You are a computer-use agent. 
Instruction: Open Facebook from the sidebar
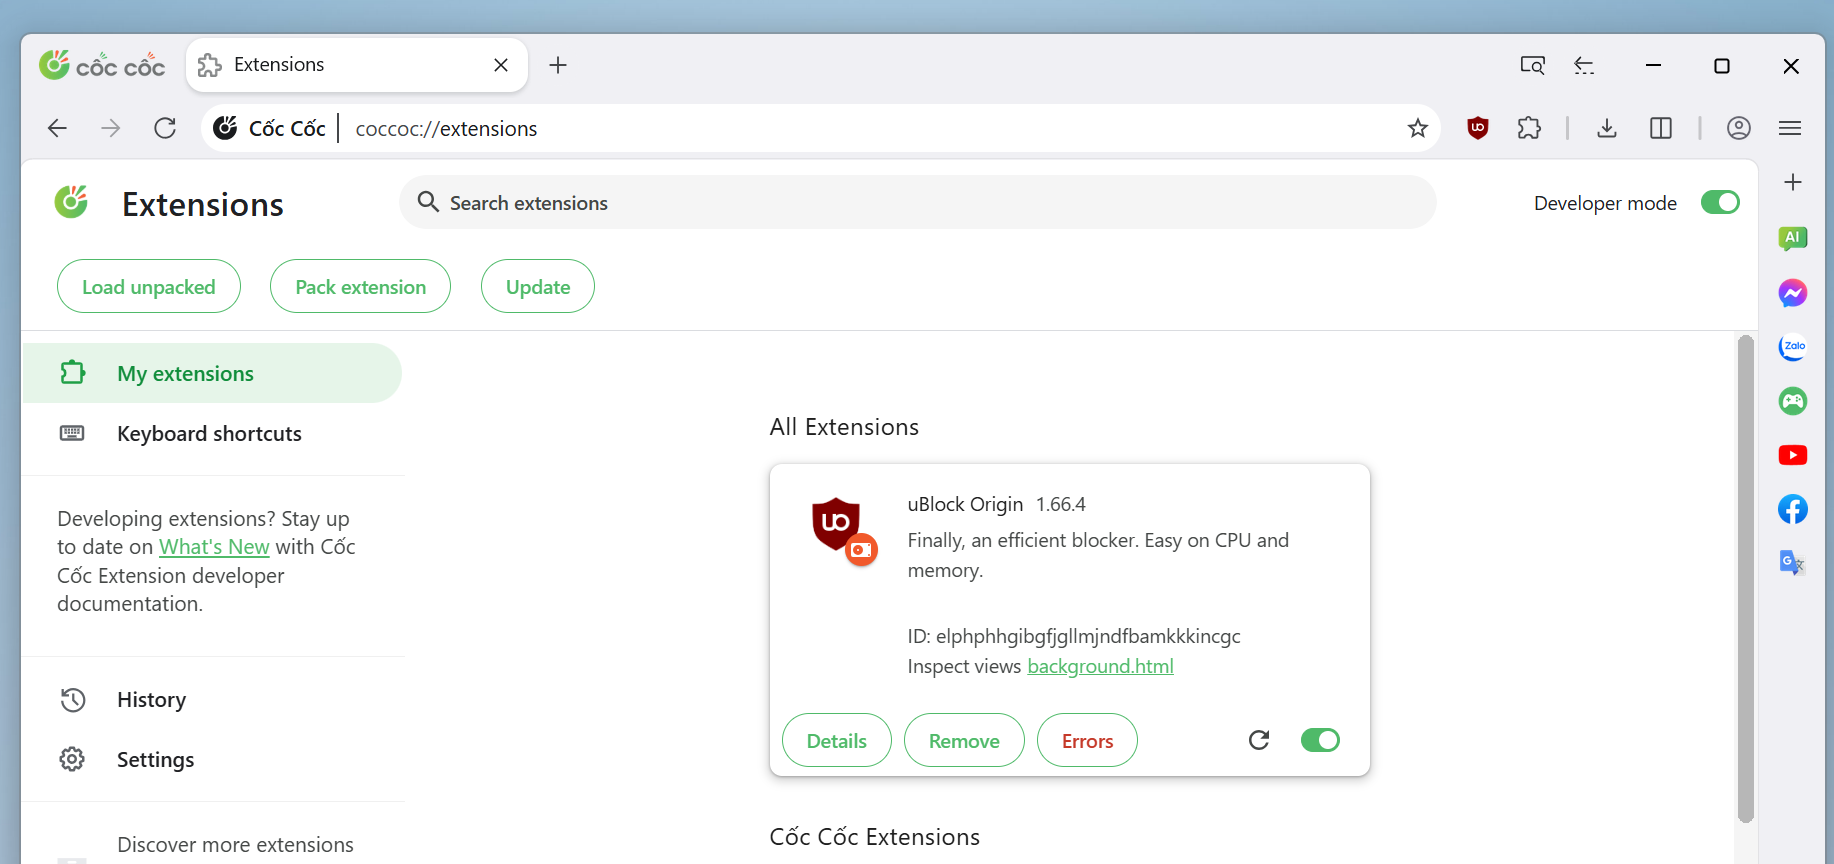(1793, 509)
